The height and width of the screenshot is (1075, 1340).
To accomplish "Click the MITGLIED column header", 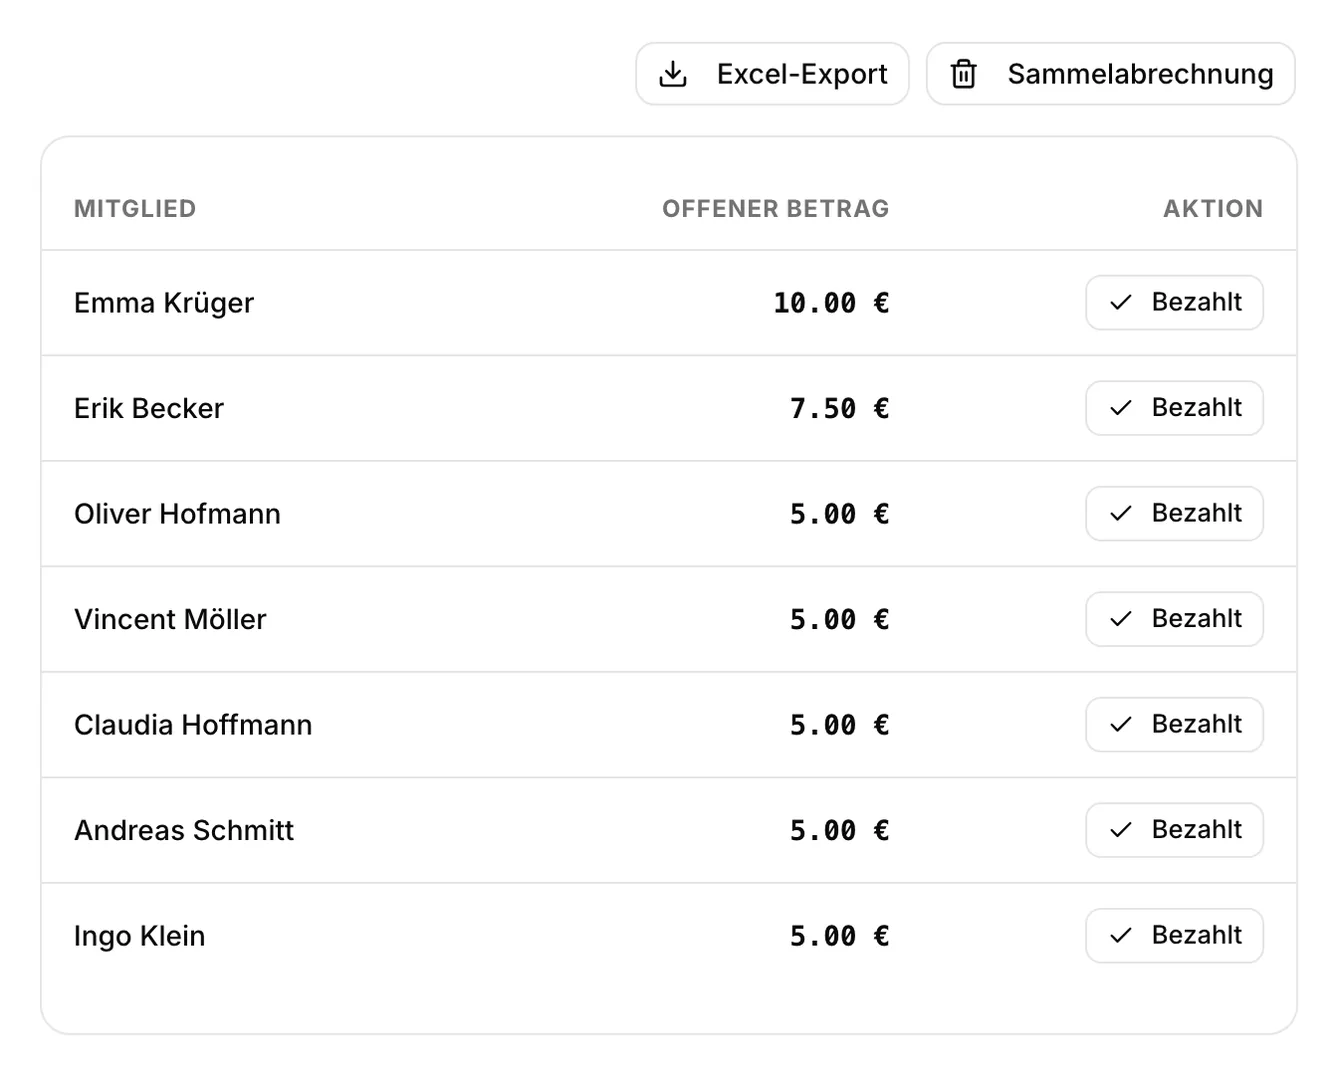I will coord(135,209).
